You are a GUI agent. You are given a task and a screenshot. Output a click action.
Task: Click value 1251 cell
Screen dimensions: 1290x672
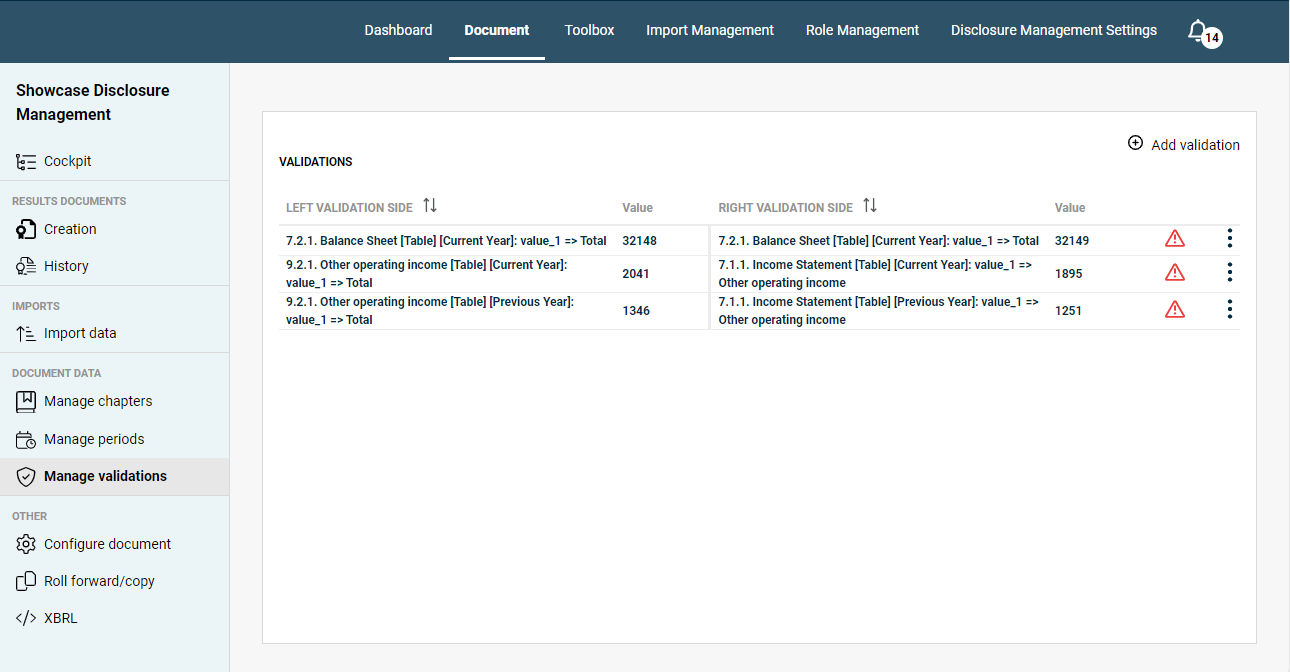point(1068,311)
